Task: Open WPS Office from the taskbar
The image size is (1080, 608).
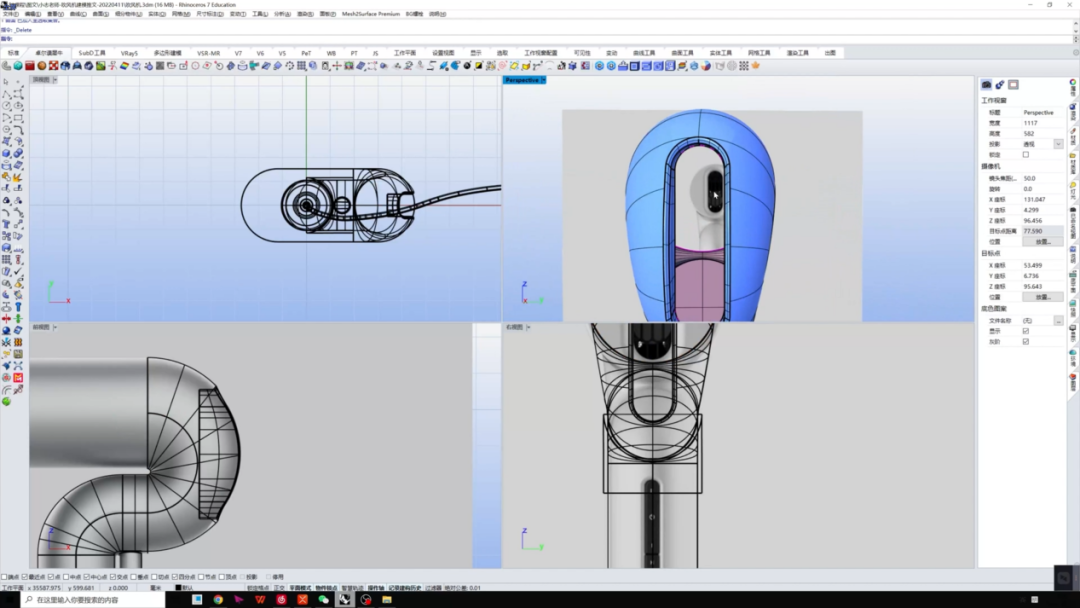Action: (x=260, y=600)
